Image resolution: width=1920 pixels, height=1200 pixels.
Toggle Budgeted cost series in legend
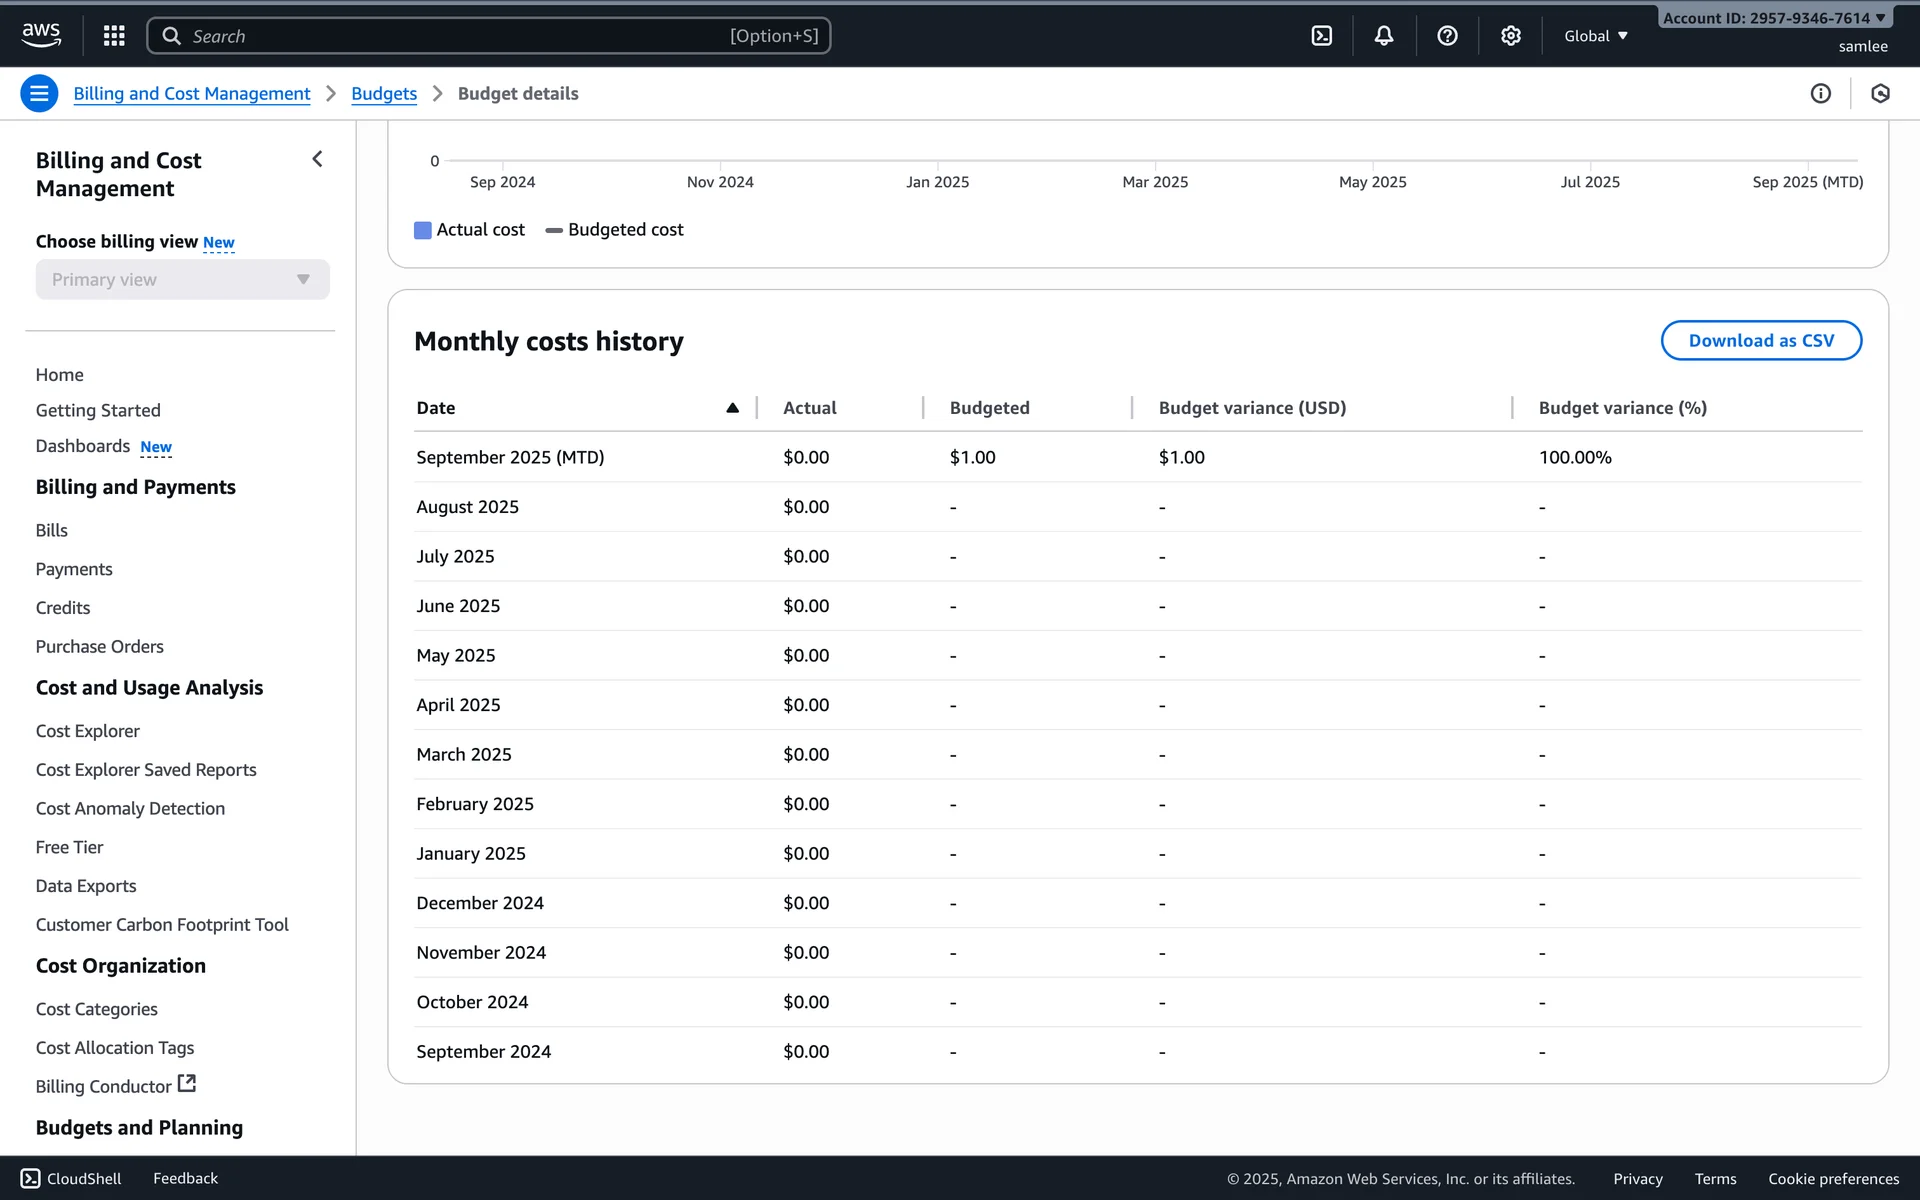click(614, 230)
